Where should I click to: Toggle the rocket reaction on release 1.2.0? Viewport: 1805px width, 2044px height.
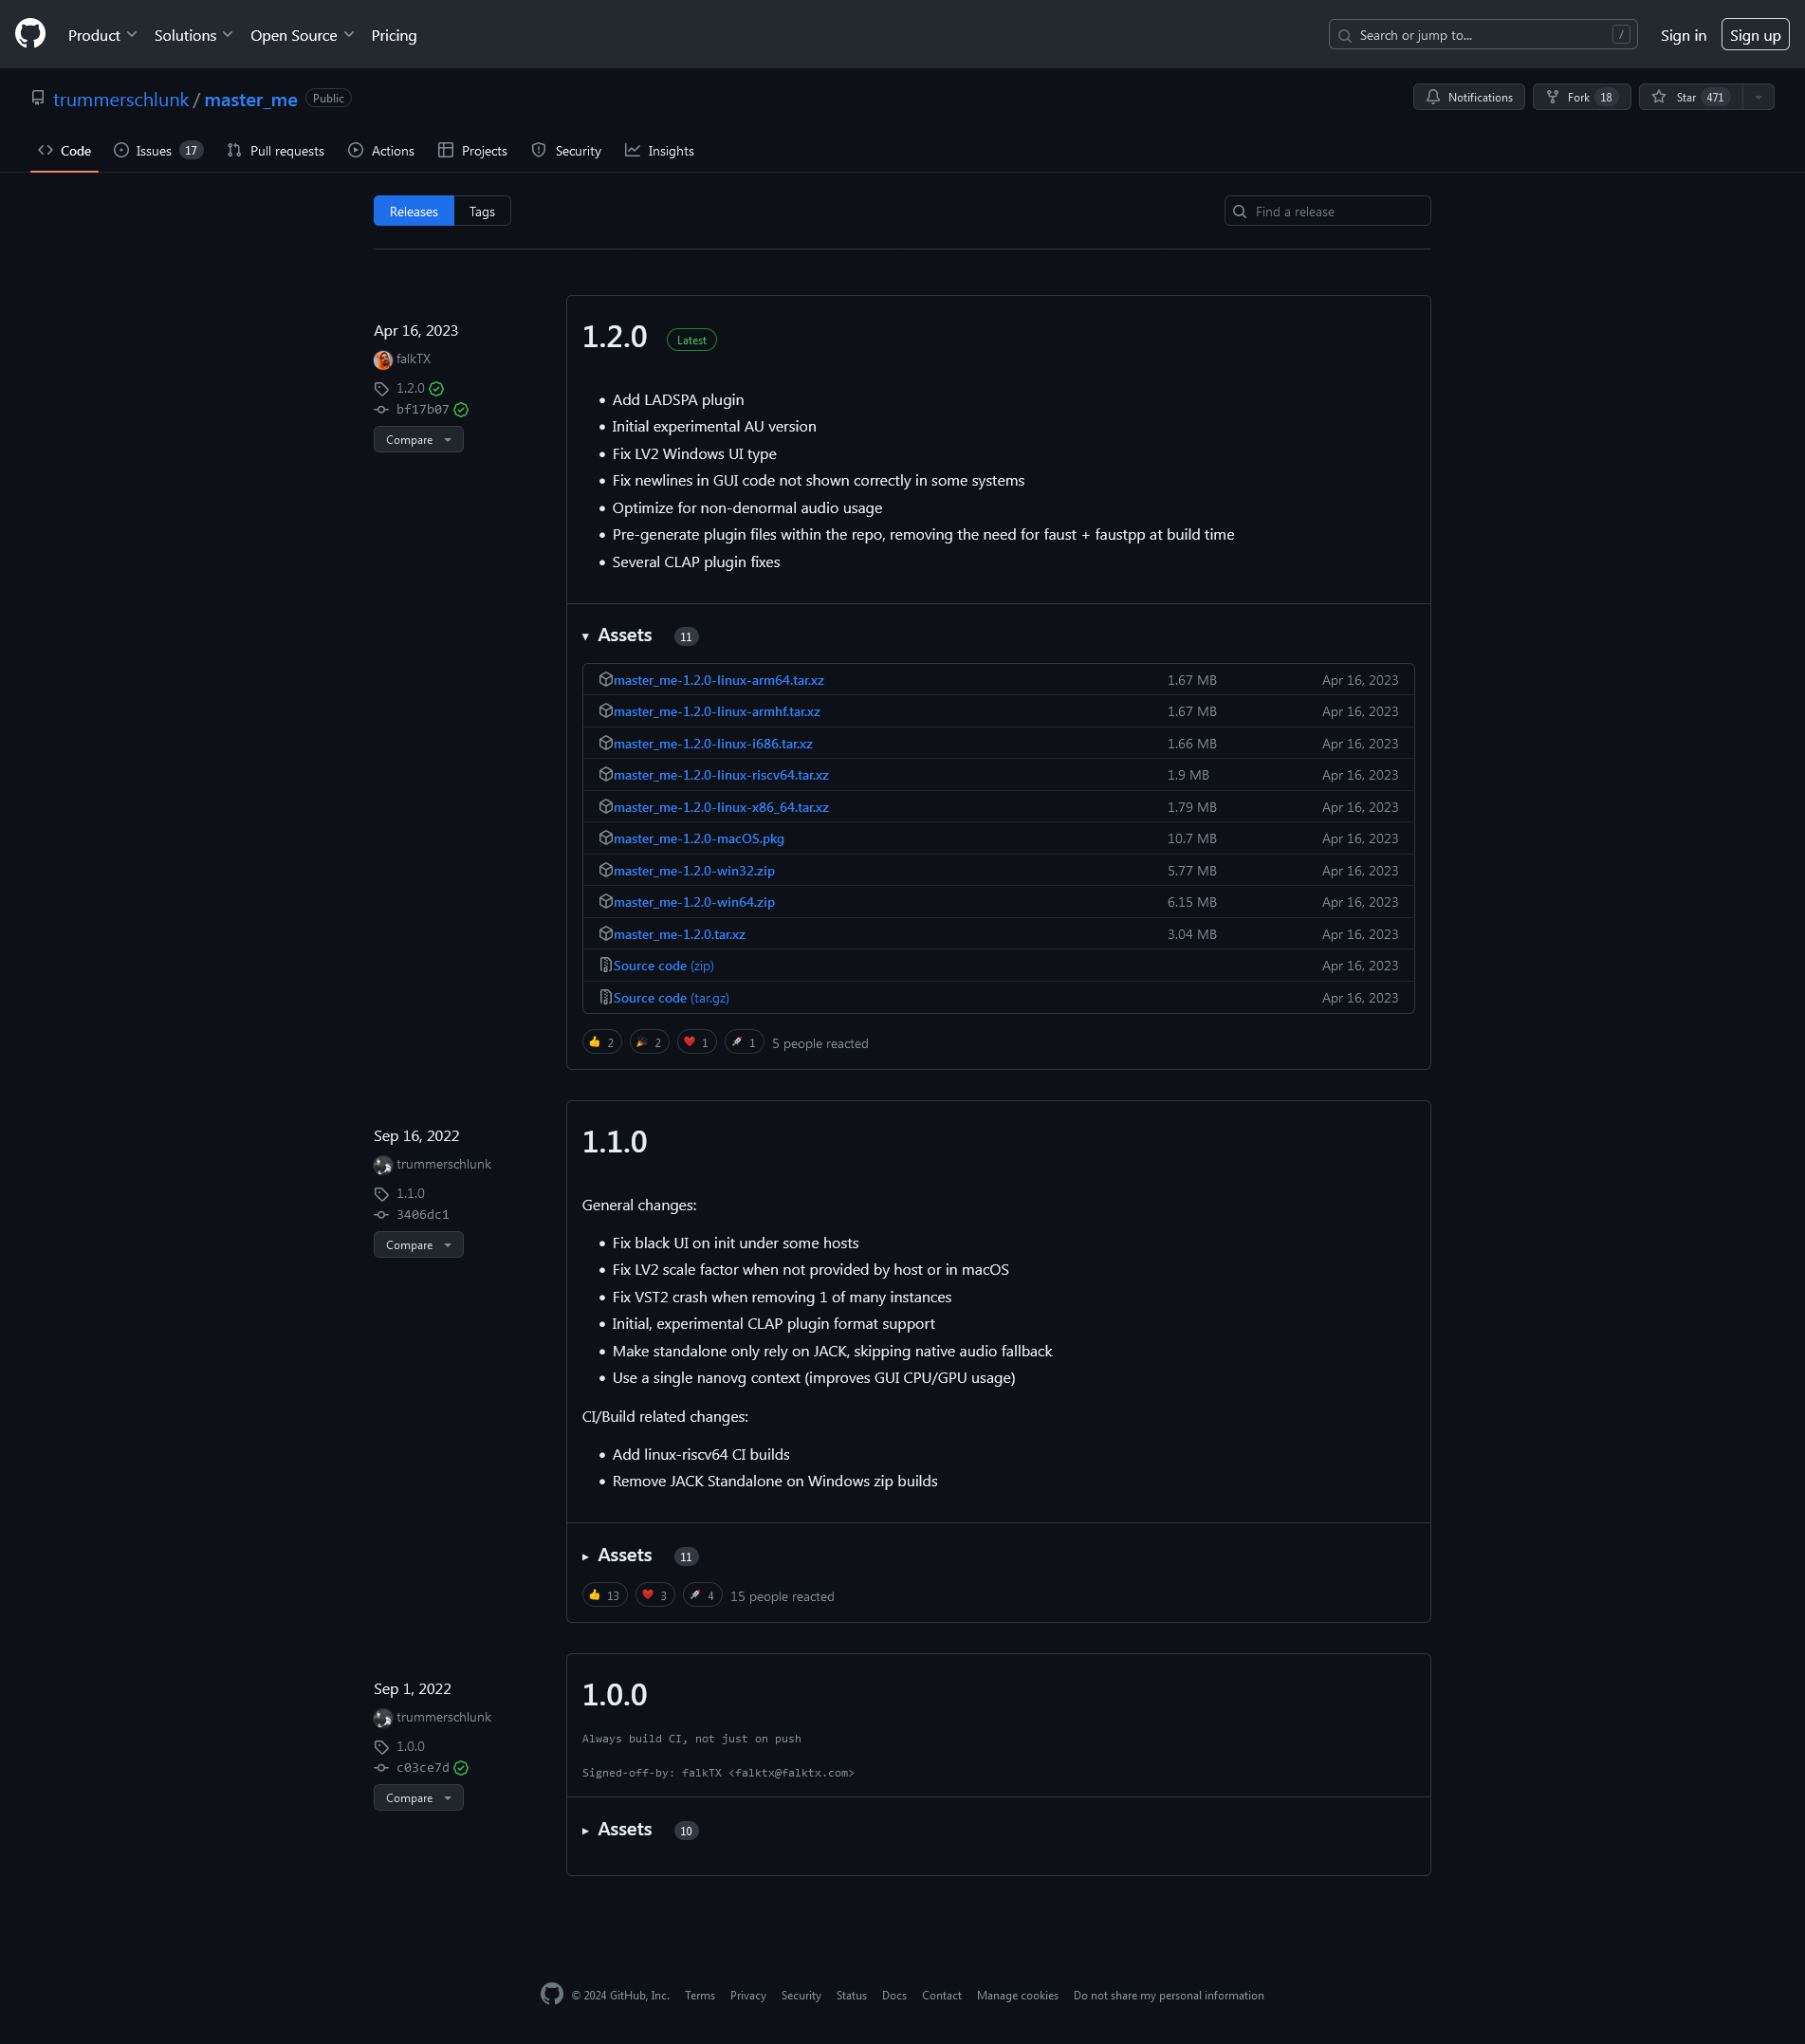pos(745,1042)
